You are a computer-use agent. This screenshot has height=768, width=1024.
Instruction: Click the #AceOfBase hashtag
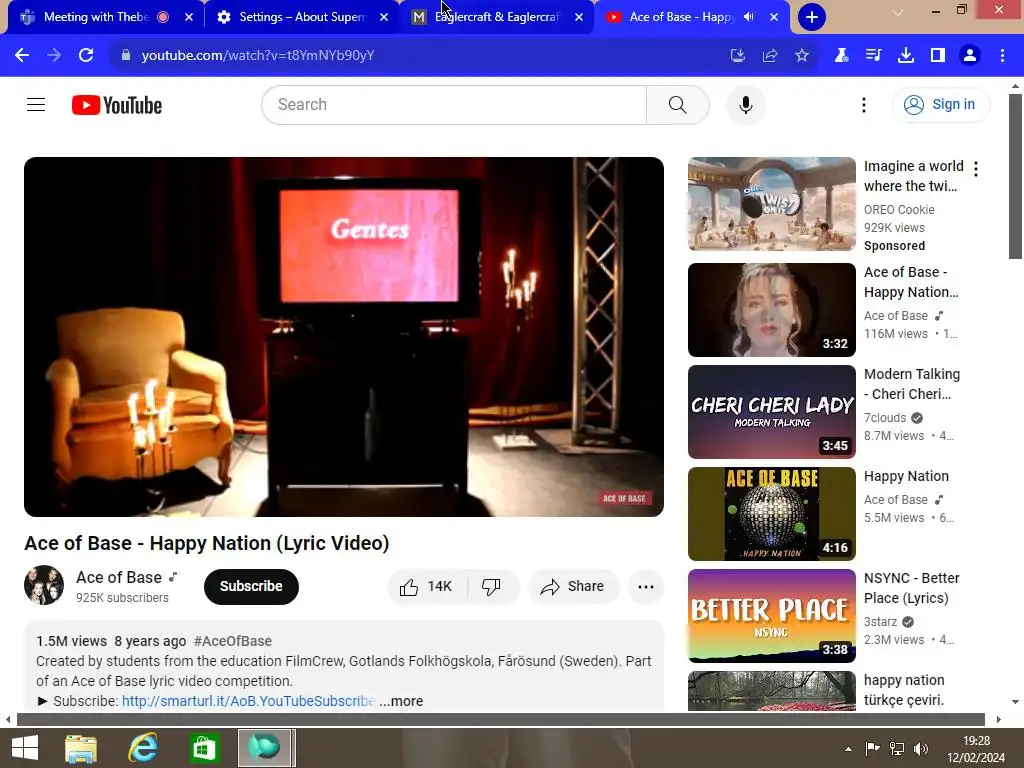click(x=232, y=641)
